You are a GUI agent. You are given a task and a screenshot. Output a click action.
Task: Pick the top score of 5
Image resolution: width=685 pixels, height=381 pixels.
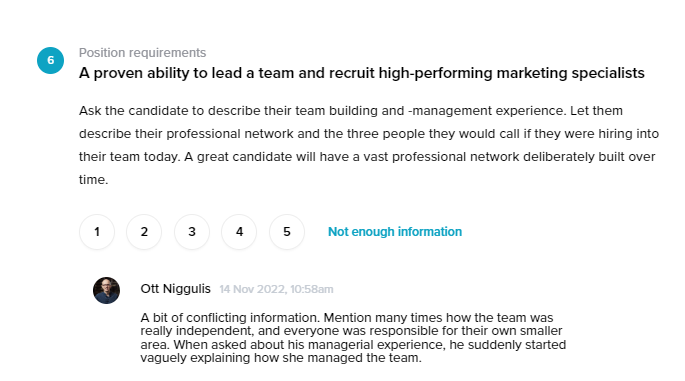[x=287, y=232]
